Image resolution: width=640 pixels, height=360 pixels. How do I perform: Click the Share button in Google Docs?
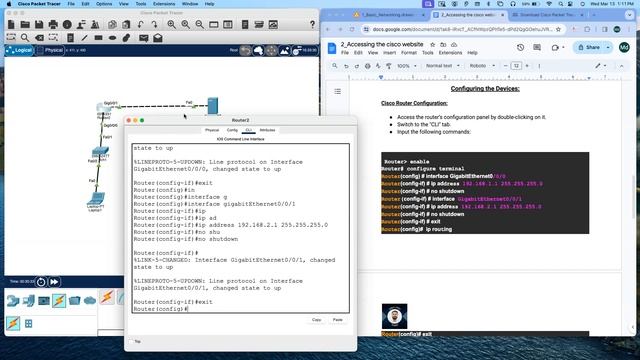589,47
